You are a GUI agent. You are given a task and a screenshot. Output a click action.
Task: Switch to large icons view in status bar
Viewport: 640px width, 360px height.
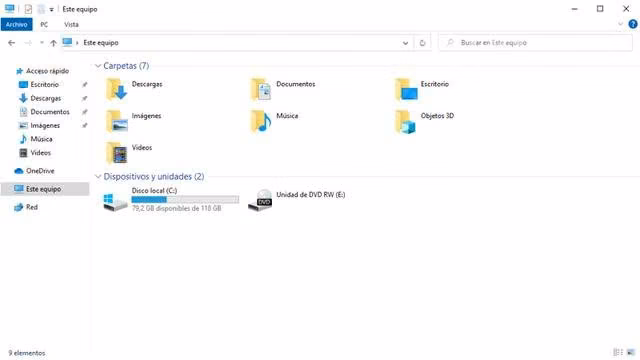(x=631, y=352)
